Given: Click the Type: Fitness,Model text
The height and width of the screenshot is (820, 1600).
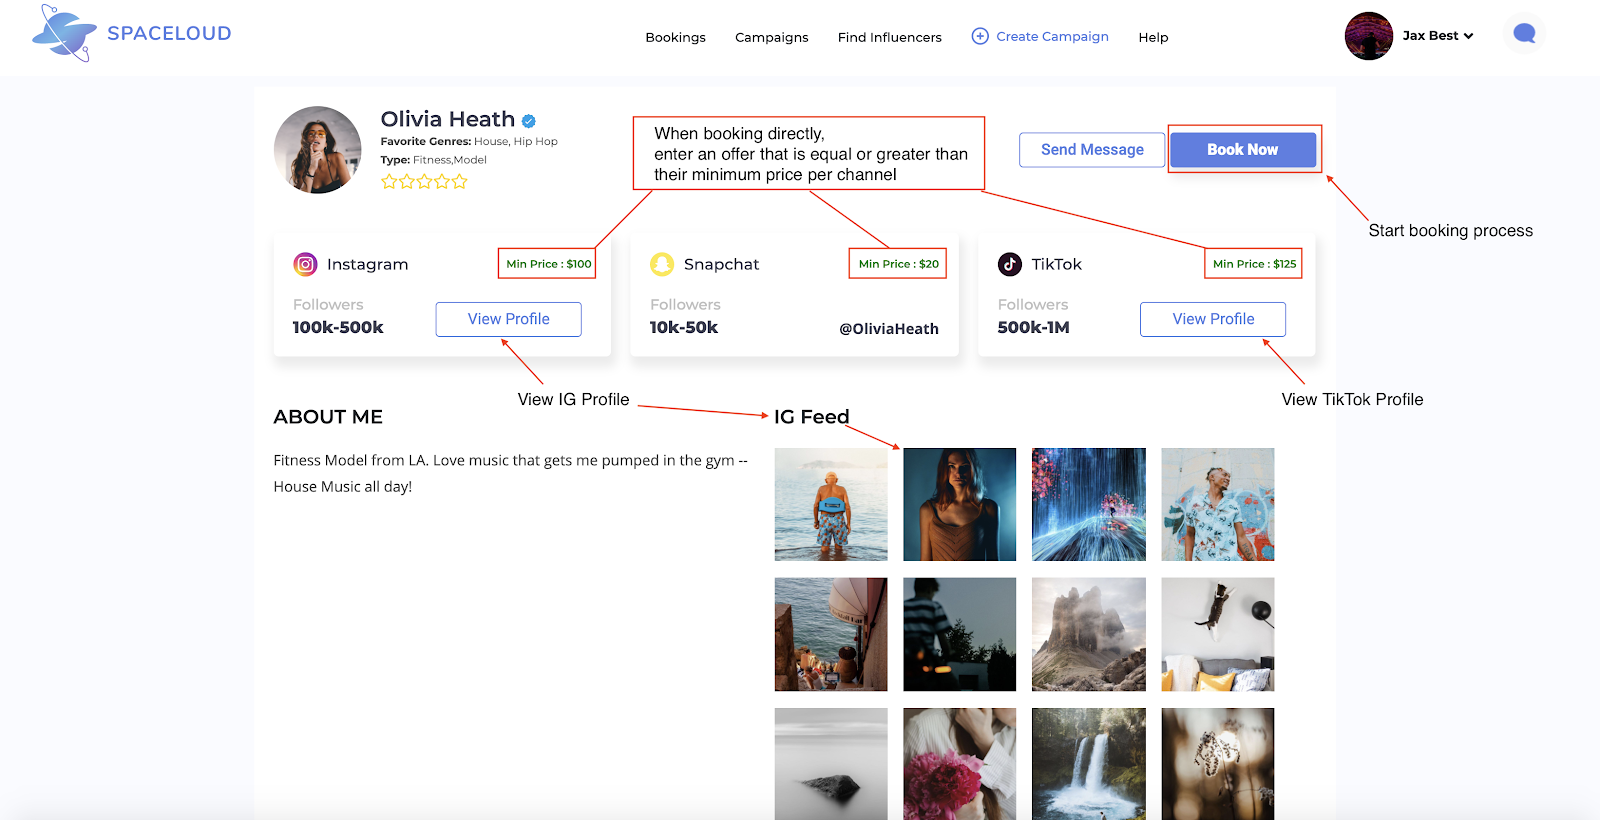Looking at the screenshot, I should tap(433, 160).
